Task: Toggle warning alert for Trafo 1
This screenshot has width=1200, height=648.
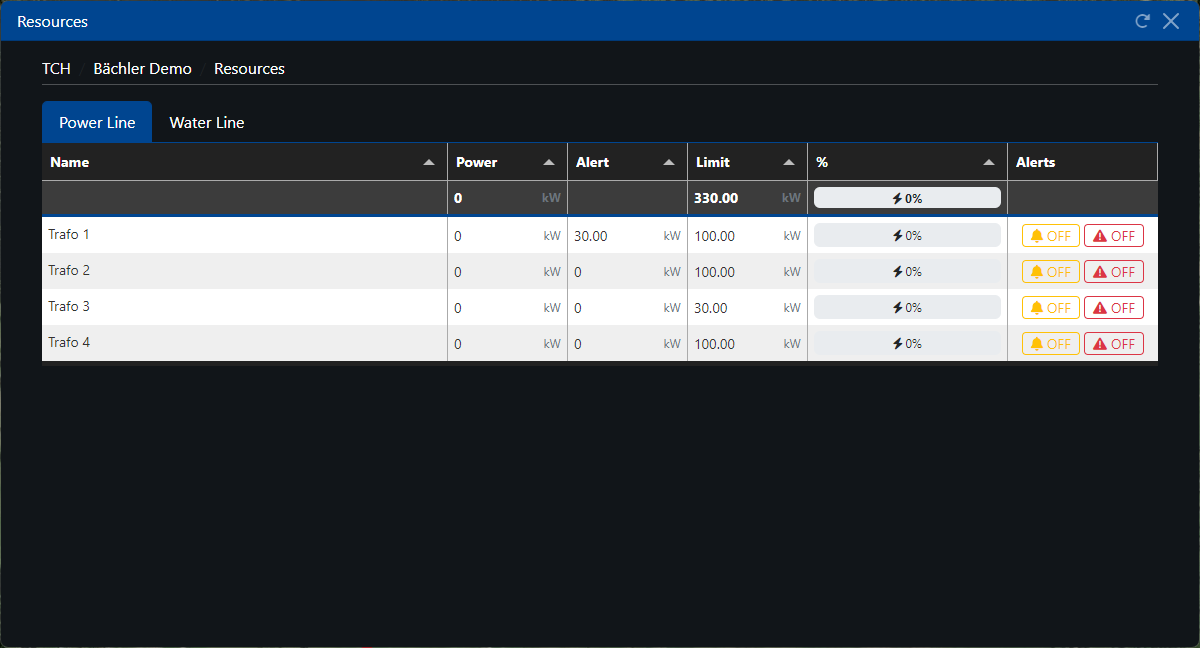Action: (1114, 236)
